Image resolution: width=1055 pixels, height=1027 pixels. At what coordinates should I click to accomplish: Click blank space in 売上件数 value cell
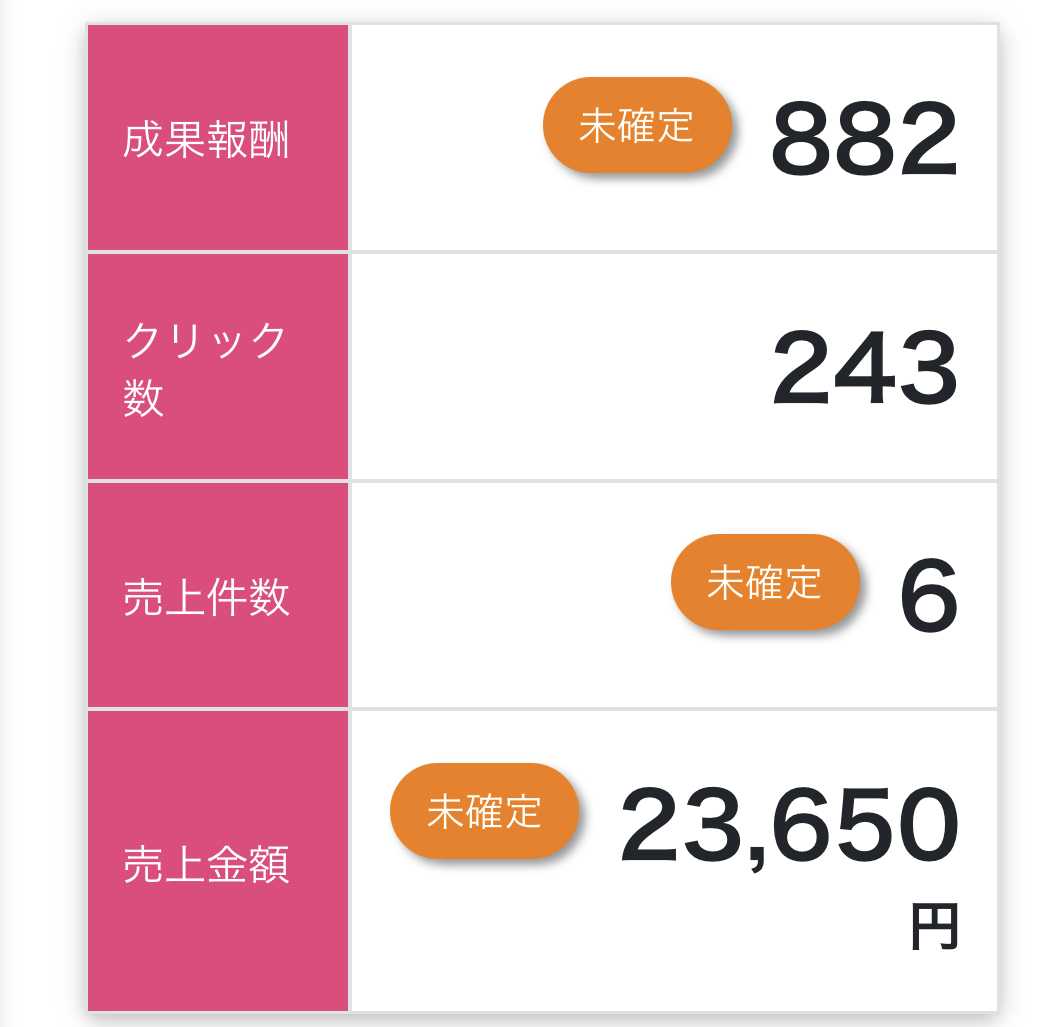[500, 595]
